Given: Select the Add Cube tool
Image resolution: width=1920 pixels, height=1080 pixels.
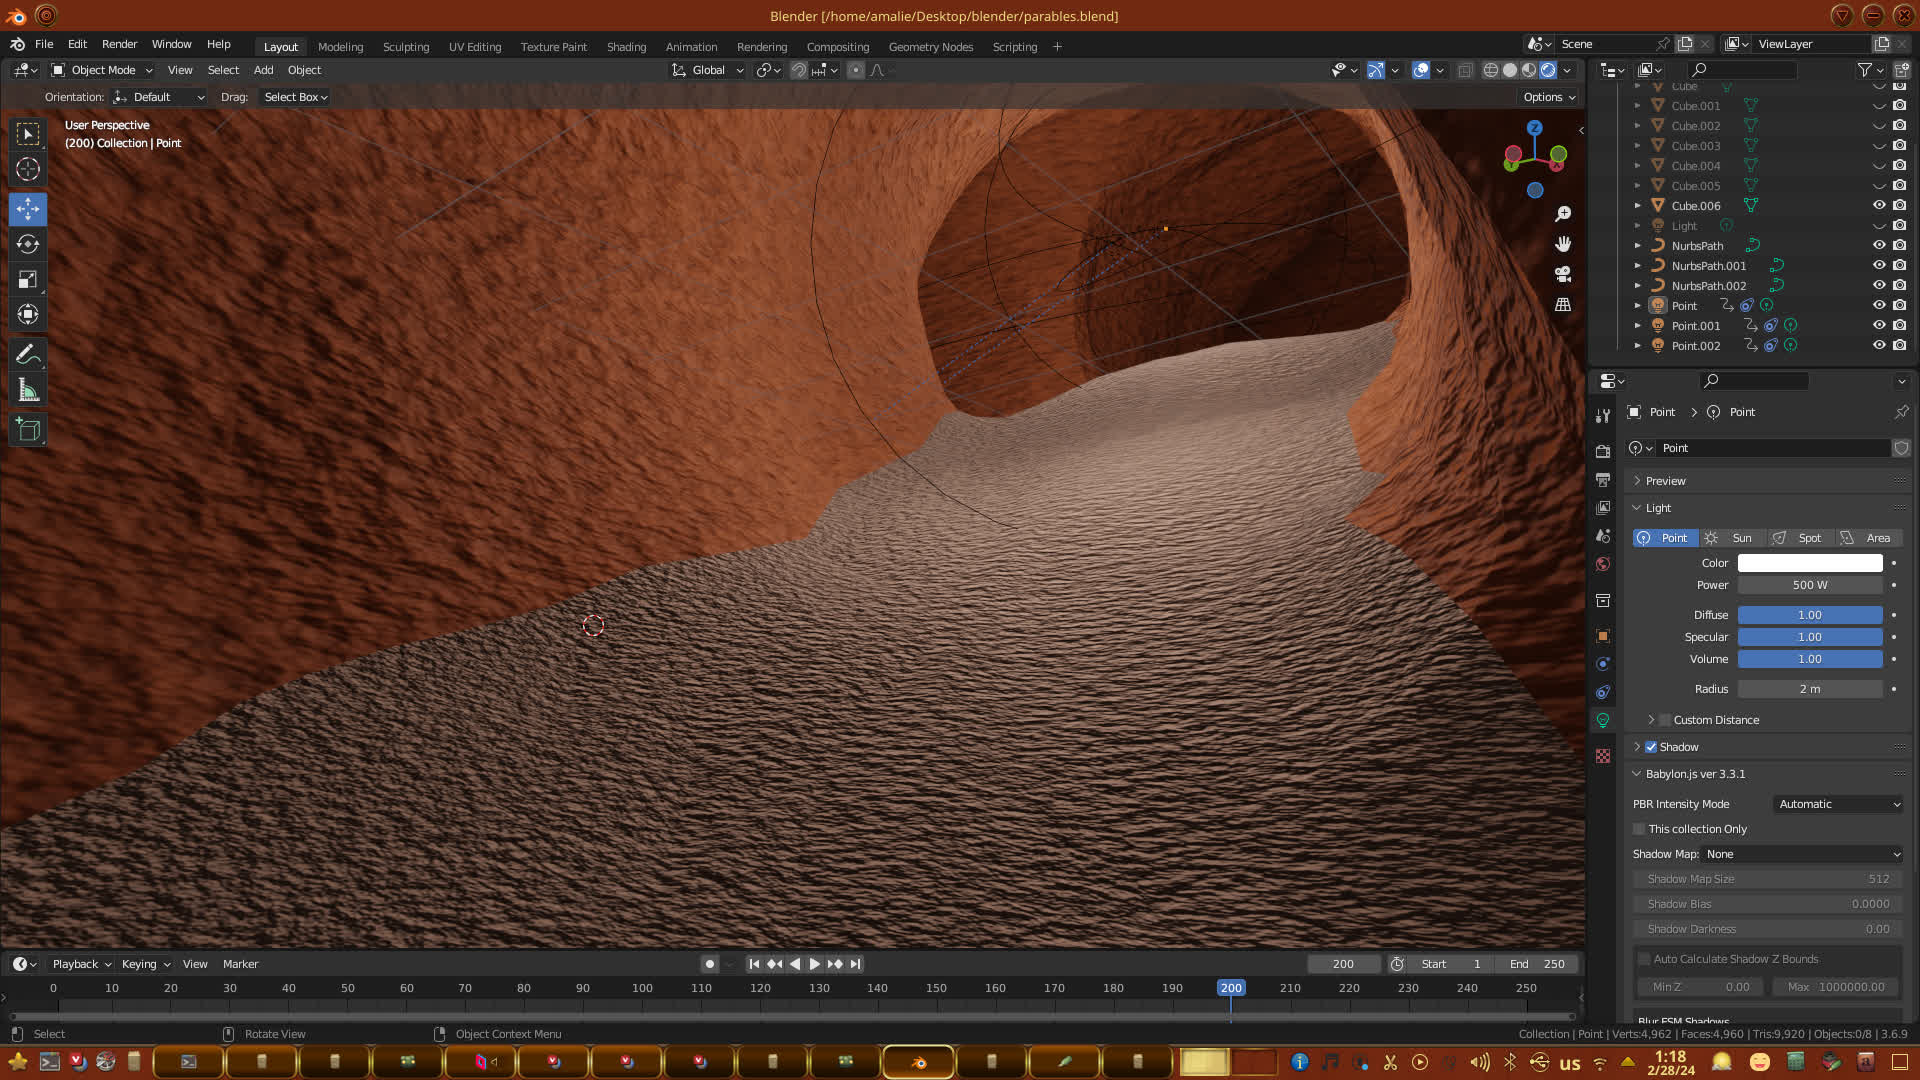Looking at the screenshot, I should point(28,430).
